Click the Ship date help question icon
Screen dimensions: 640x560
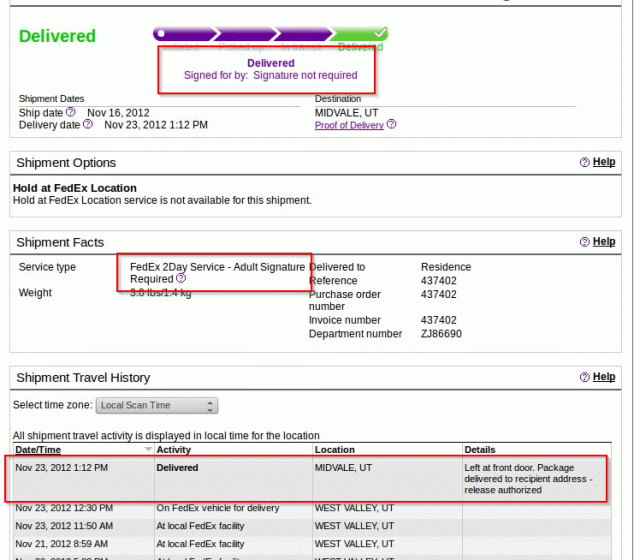click(71, 112)
